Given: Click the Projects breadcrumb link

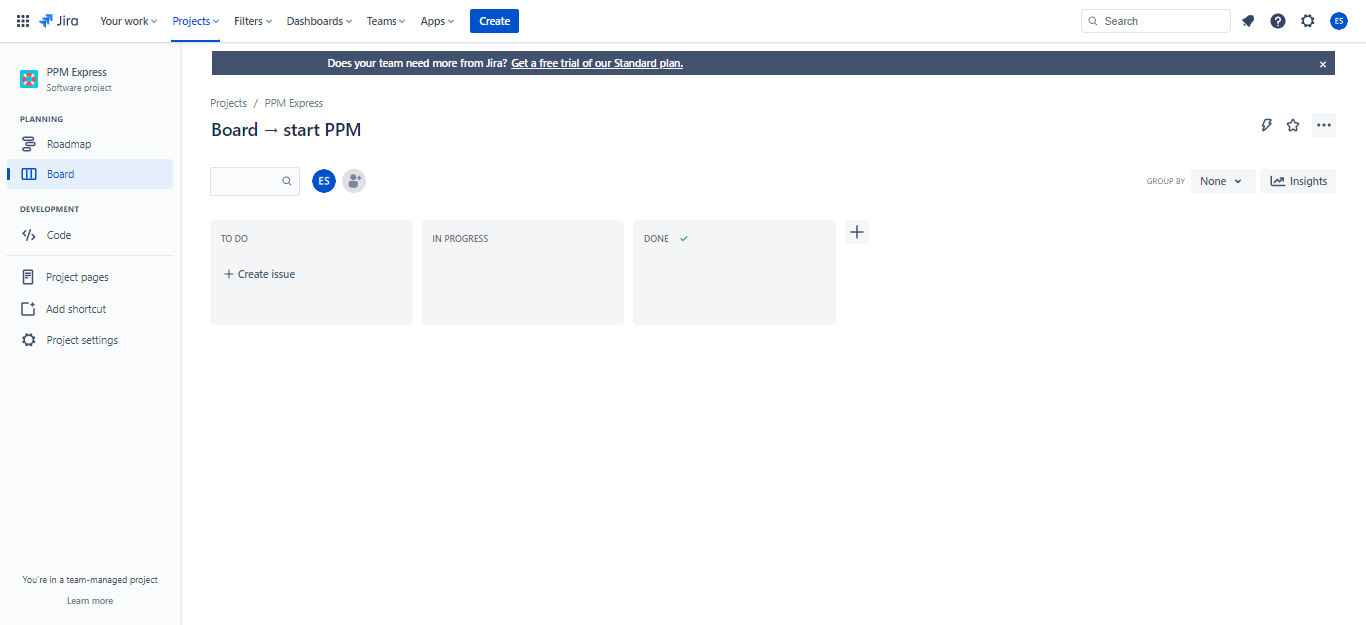Looking at the screenshot, I should click(228, 103).
